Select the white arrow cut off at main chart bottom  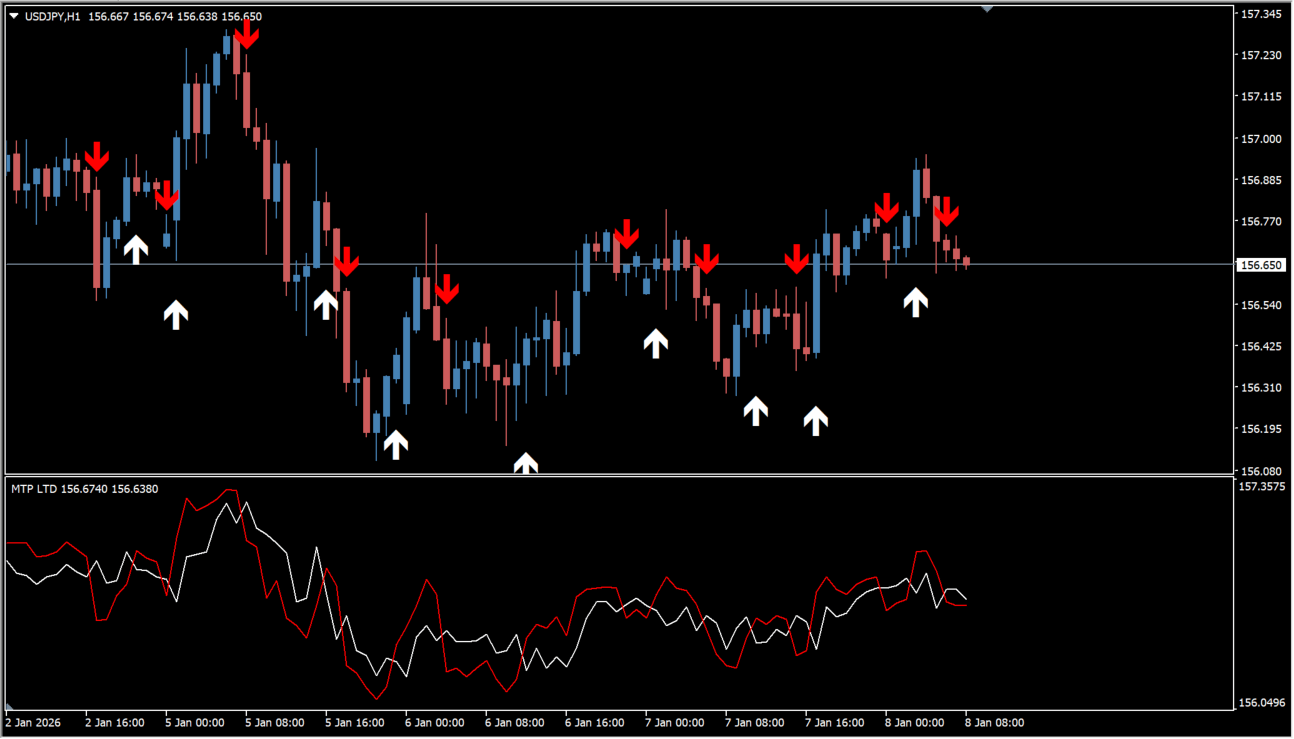(x=525, y=463)
